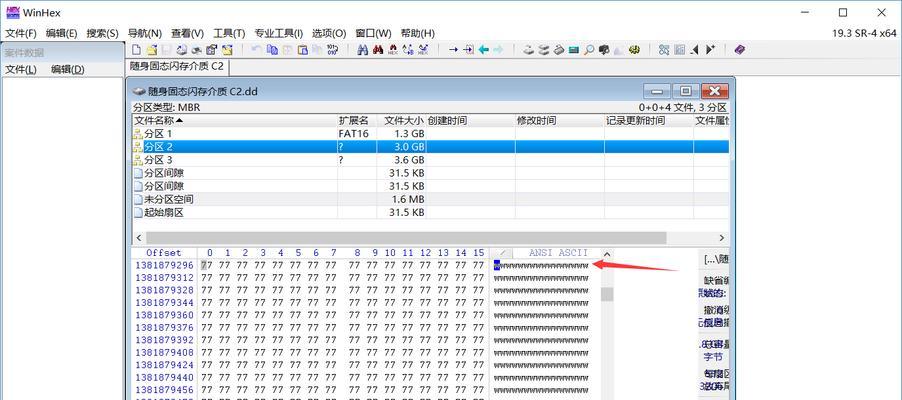Click the blue binoculars find text icon
The image size is (902, 400).
pos(362,49)
